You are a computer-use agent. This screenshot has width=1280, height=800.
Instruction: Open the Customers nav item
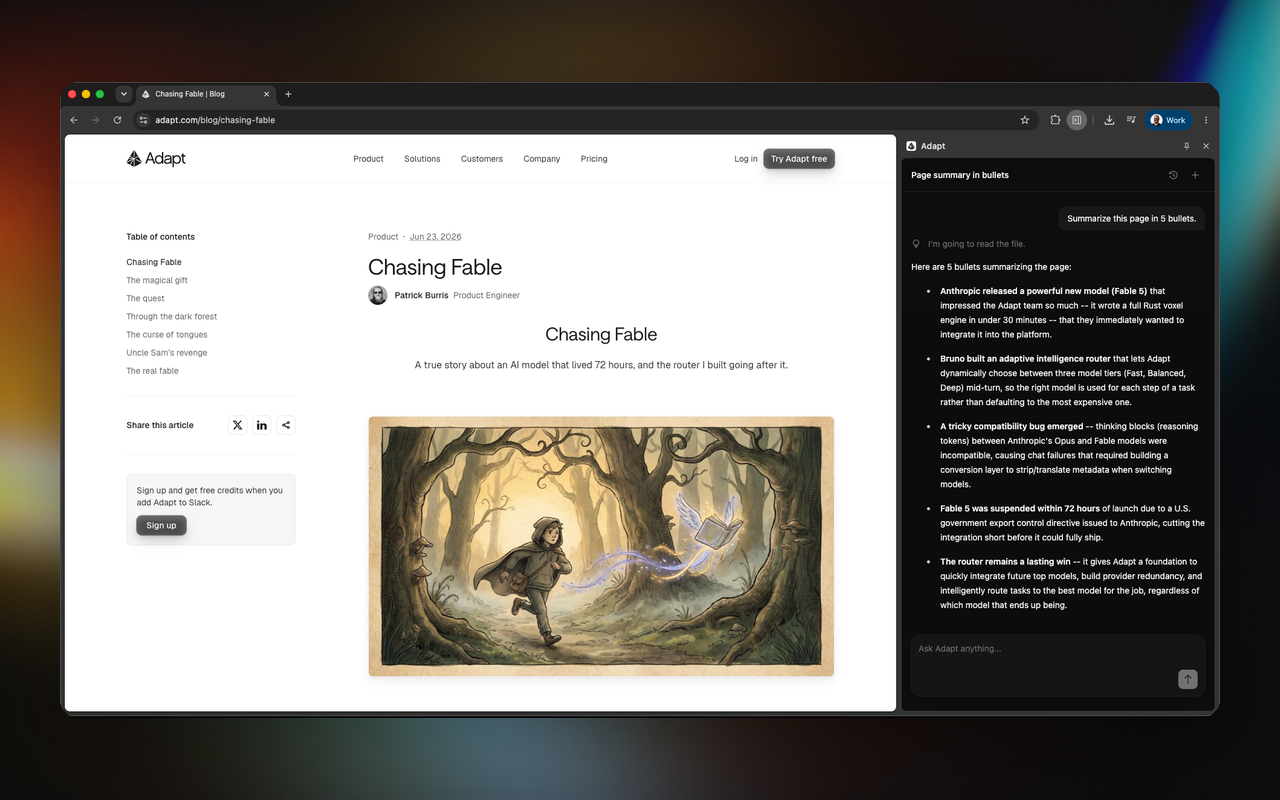482,159
